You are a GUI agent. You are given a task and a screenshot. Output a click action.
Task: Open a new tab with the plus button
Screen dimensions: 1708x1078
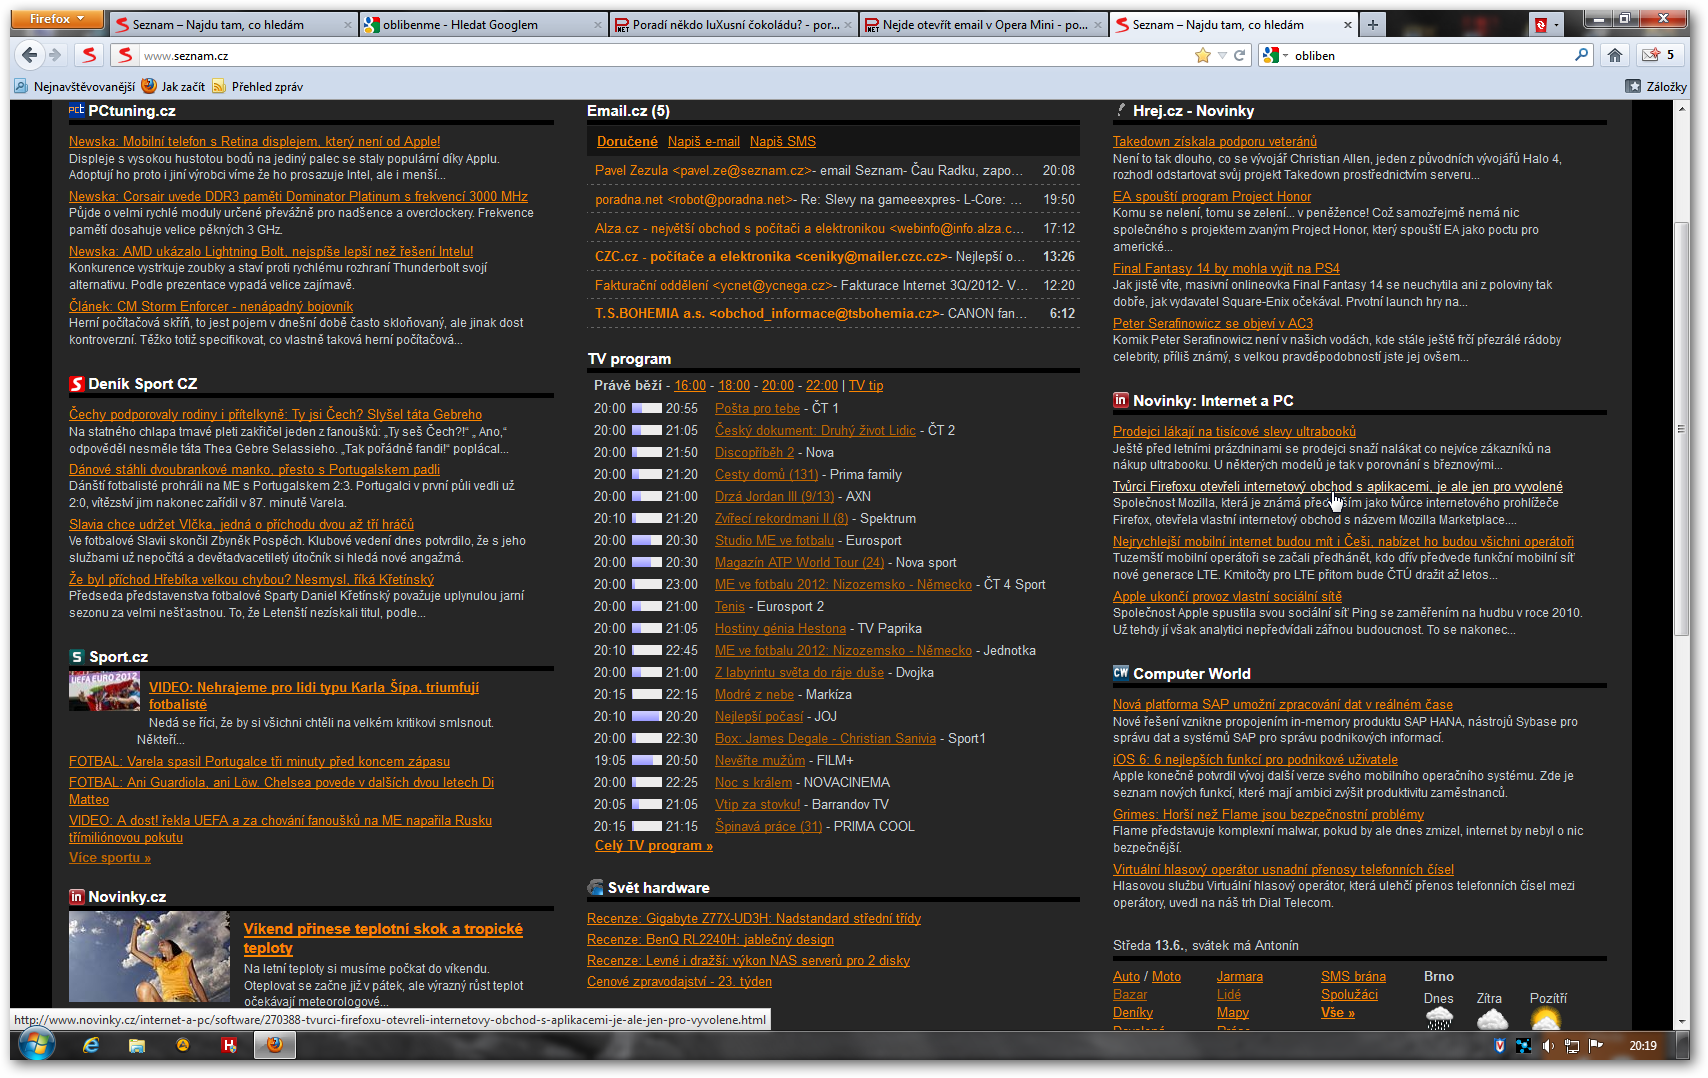coord(1373,24)
